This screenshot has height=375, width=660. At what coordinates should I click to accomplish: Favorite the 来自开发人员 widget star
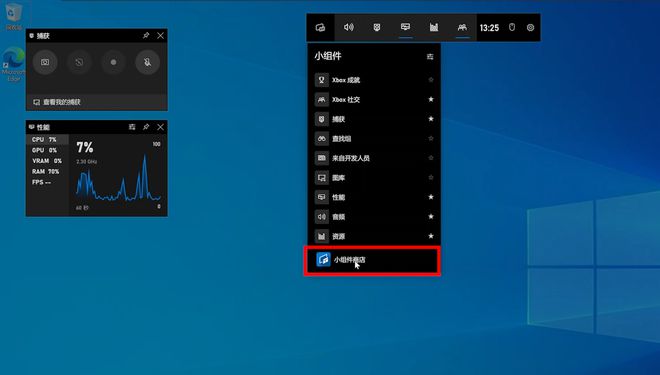click(x=431, y=158)
